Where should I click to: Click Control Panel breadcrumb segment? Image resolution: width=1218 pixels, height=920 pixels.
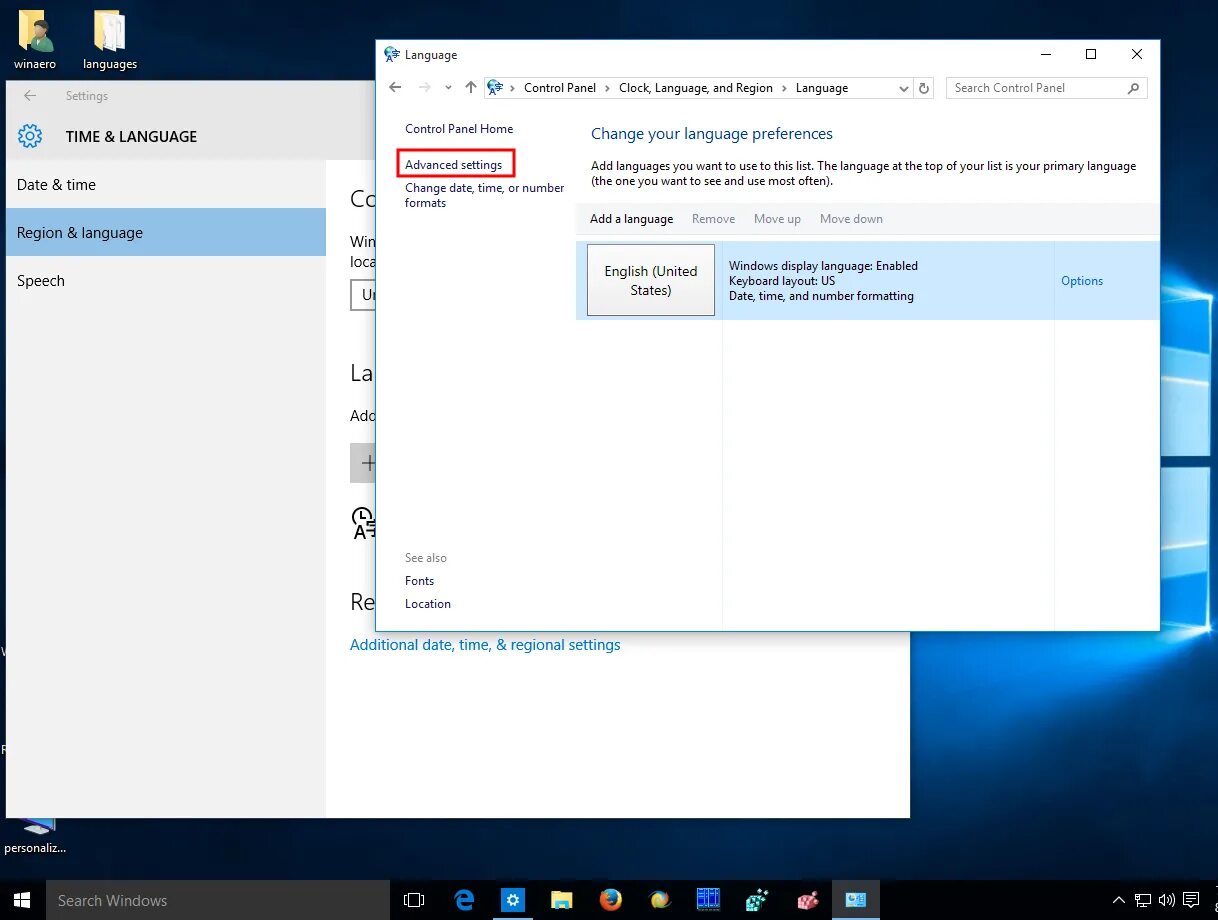click(x=560, y=88)
